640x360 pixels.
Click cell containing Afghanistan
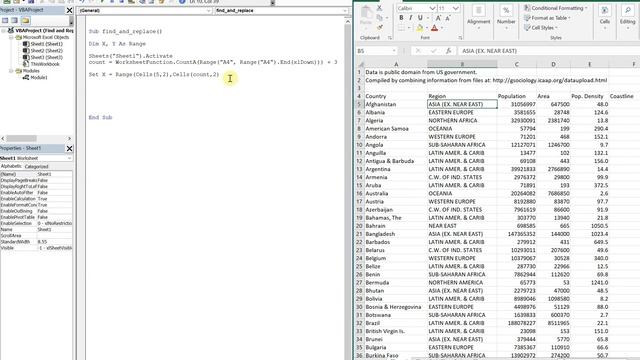coord(396,104)
